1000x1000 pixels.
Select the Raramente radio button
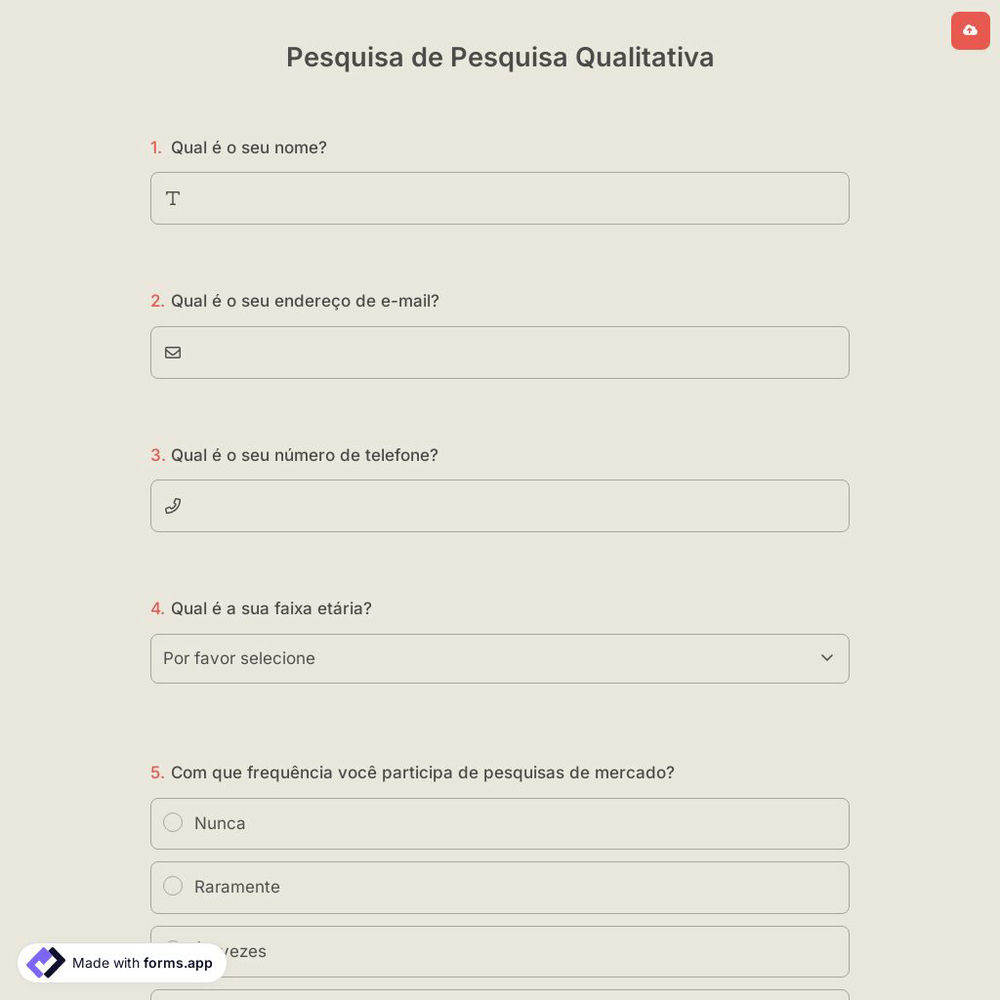pos(172,886)
